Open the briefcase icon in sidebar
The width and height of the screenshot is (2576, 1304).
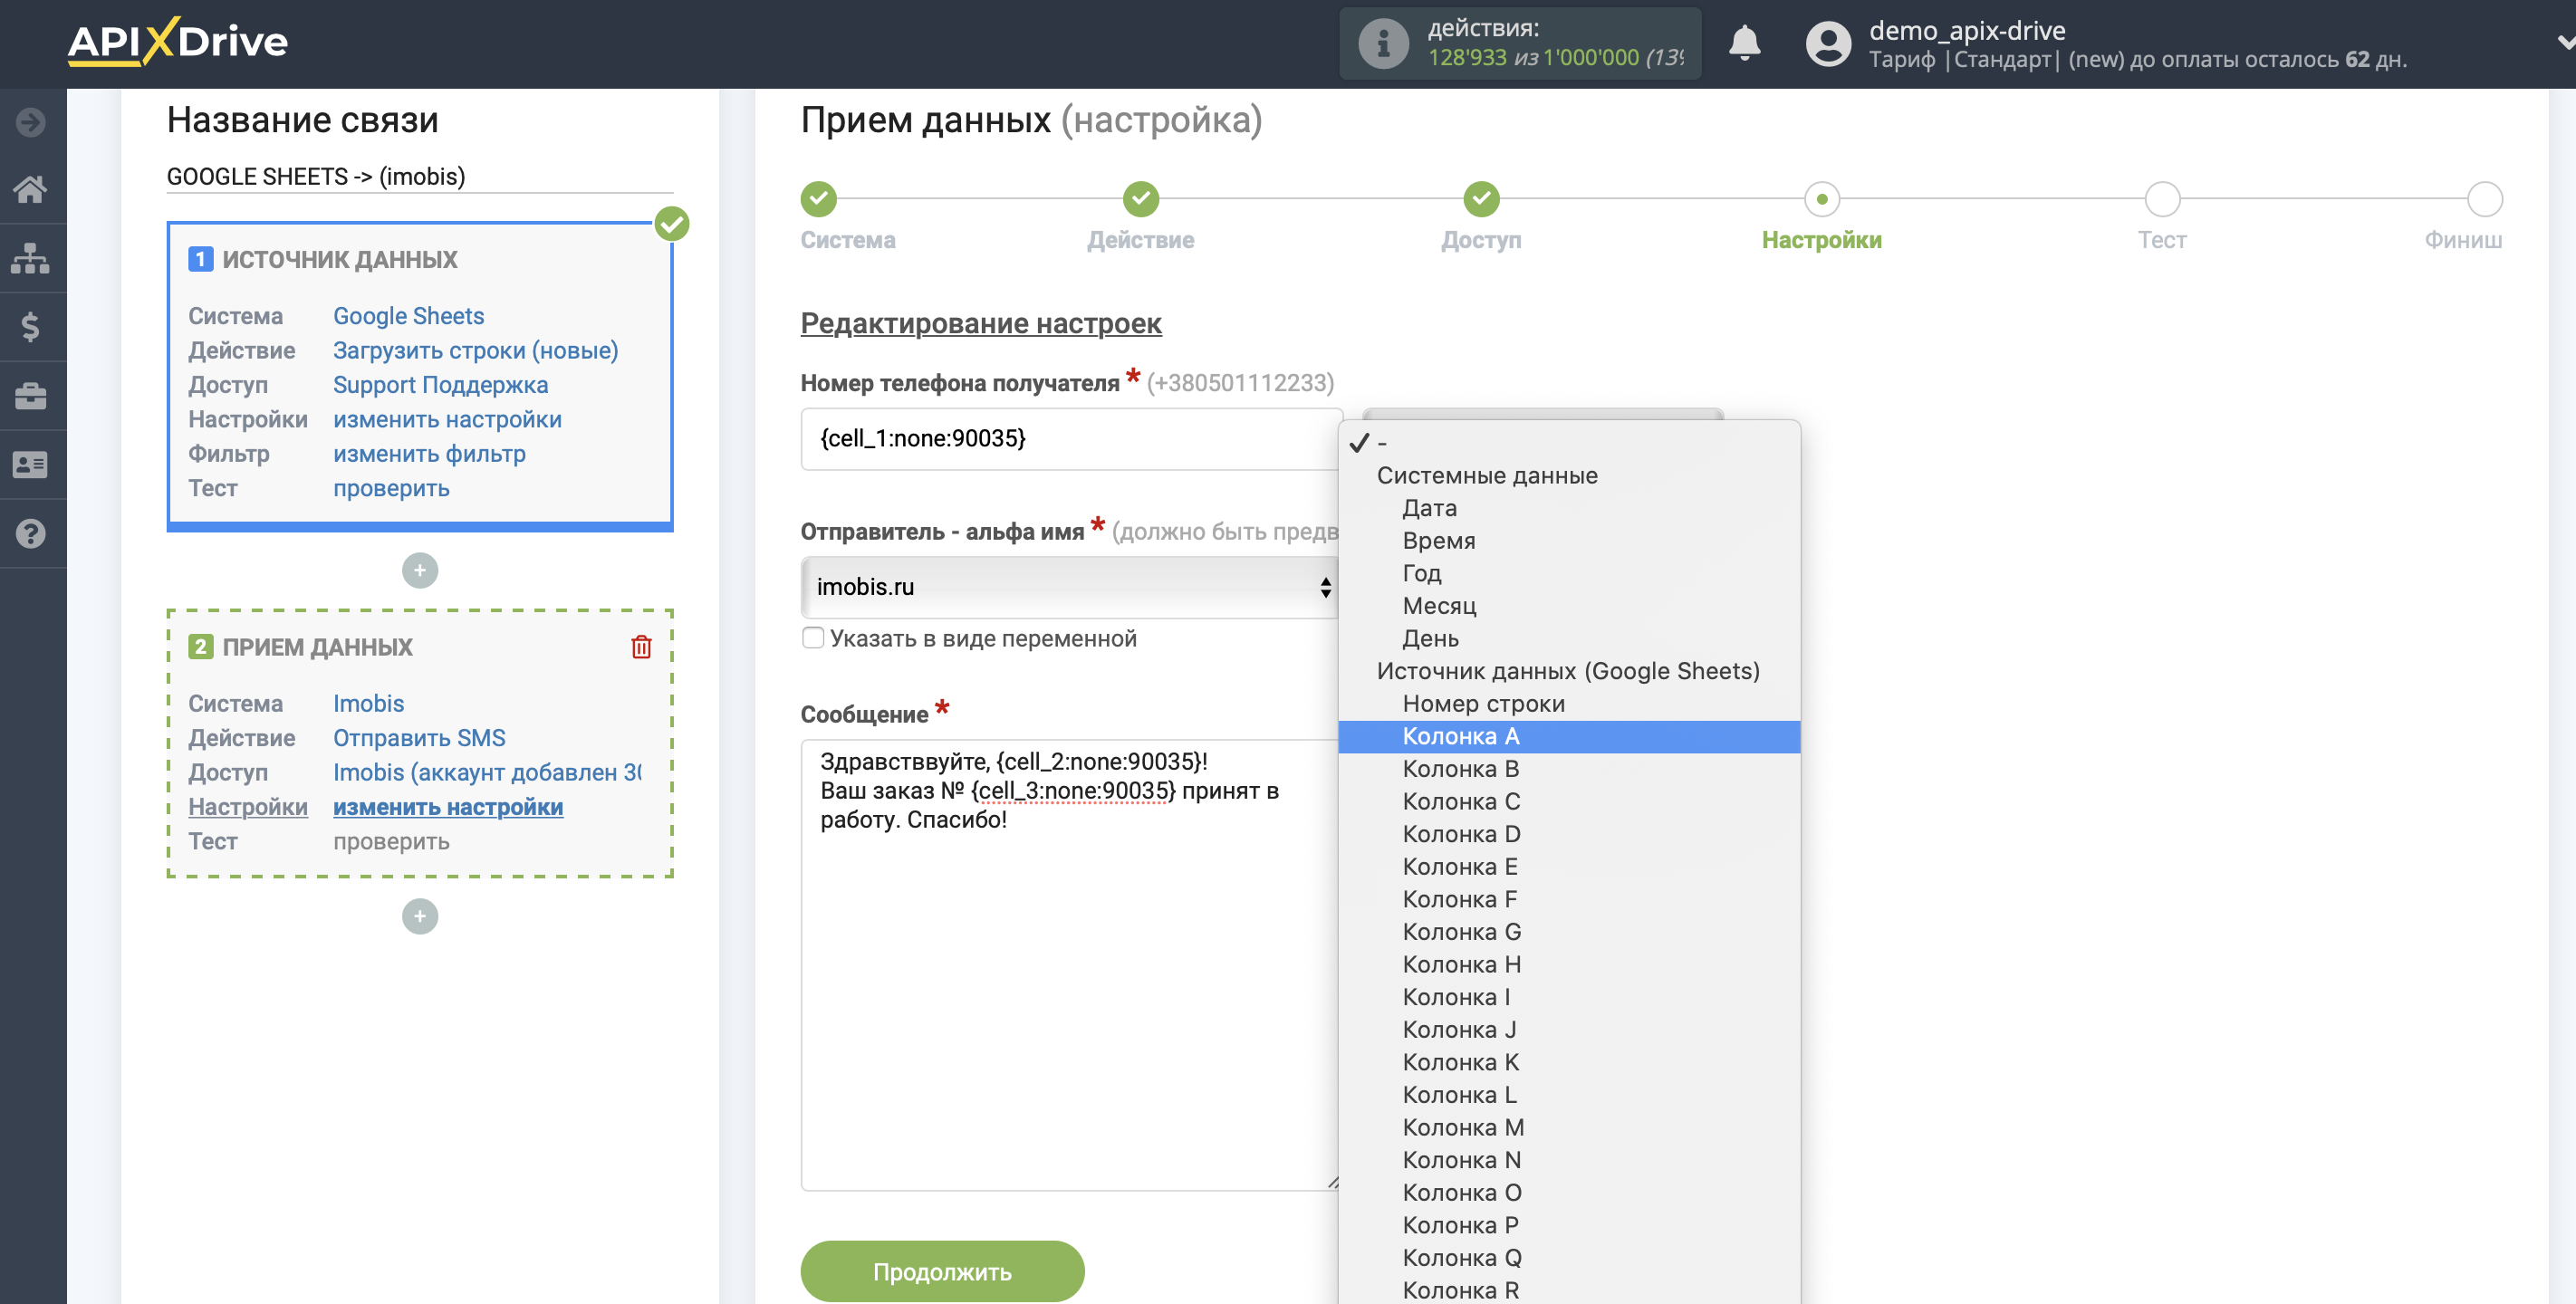point(31,396)
